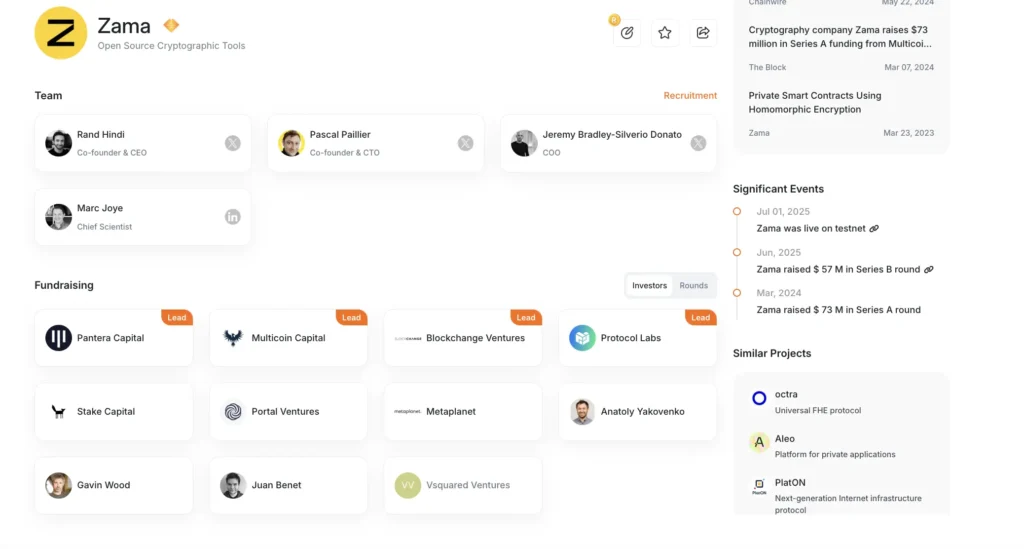The width and height of the screenshot is (1024, 549).
Task: Open Jeremy Bradley-Silverio Donato's name
Action: (612, 134)
